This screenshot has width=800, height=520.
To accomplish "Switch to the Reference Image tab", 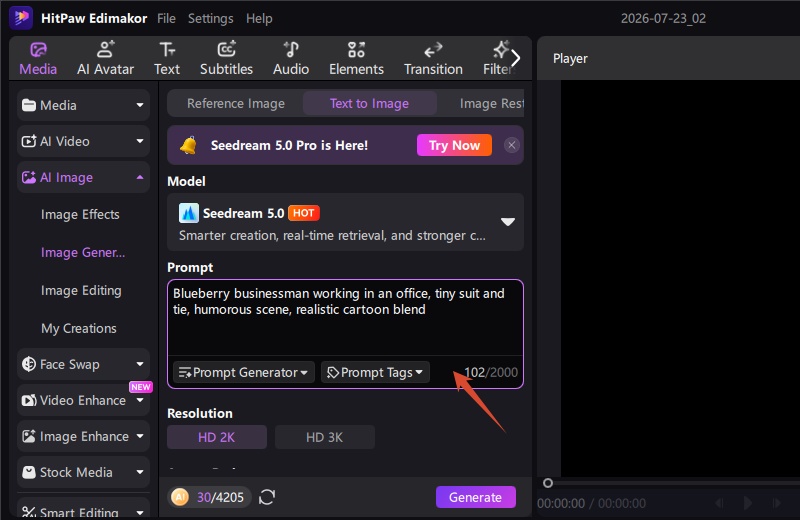I will [x=236, y=104].
